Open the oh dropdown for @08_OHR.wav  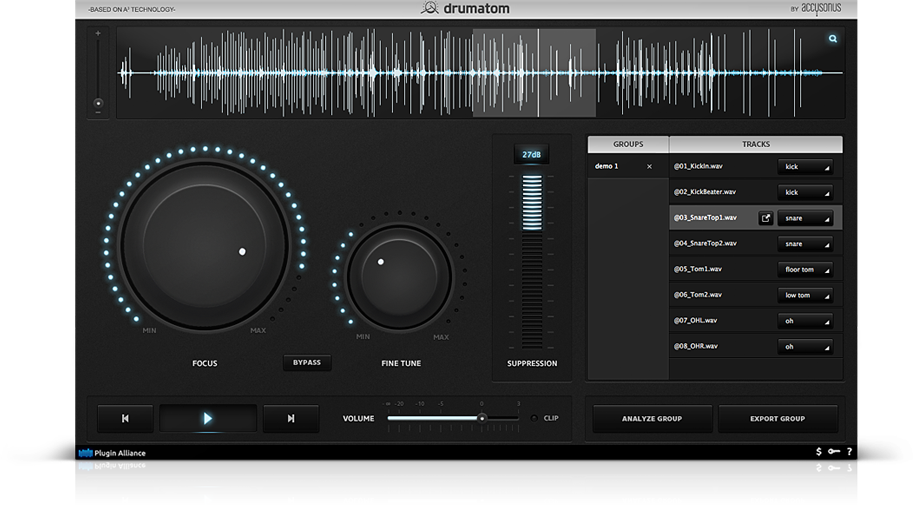pyautogui.click(x=805, y=346)
